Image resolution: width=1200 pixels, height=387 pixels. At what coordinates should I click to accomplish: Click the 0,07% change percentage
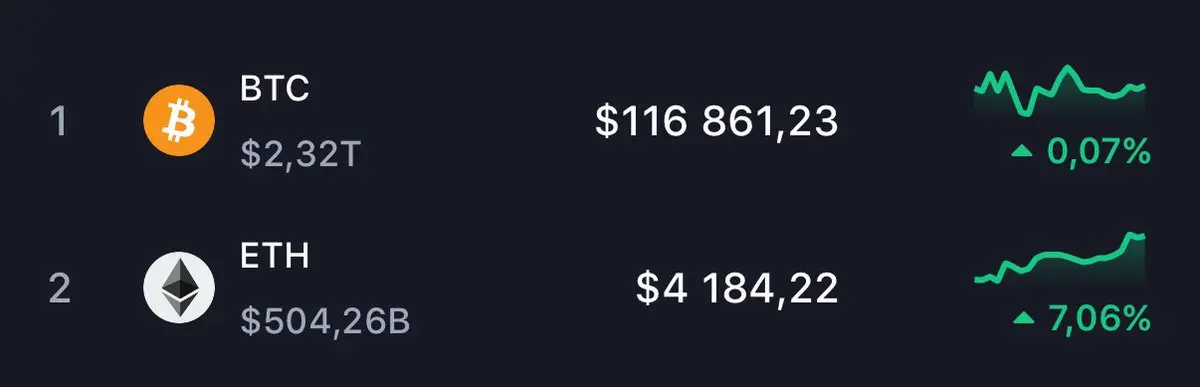point(1099,153)
